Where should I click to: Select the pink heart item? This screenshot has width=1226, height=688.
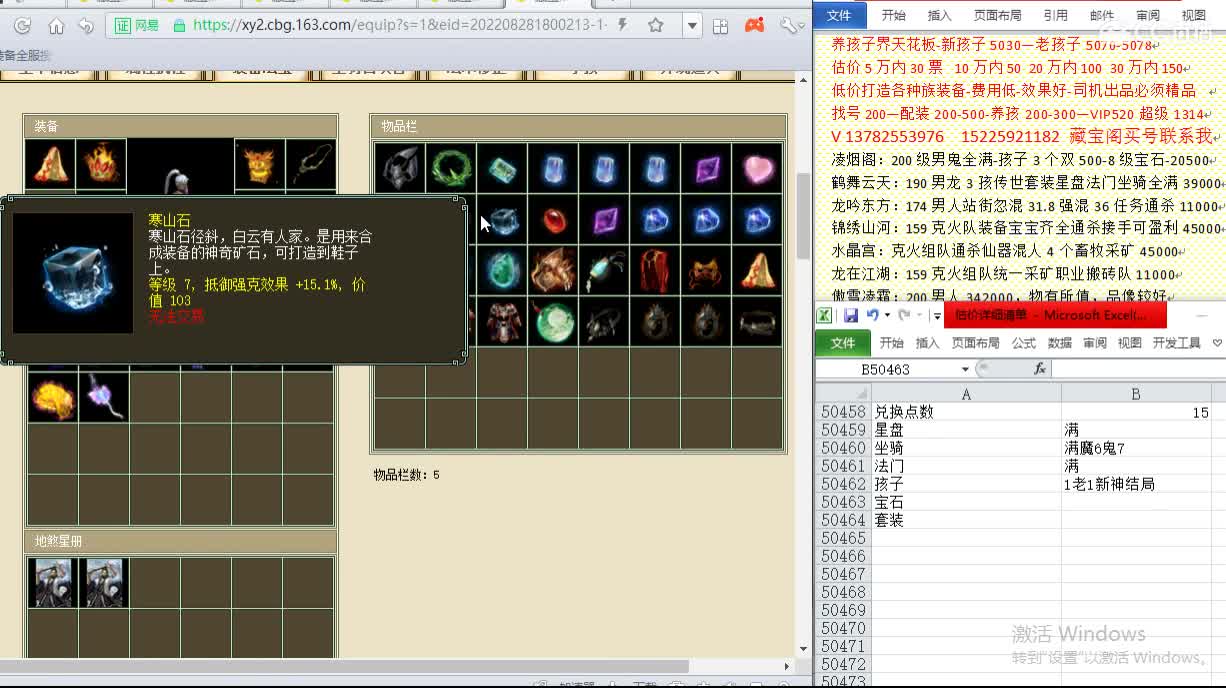click(x=757, y=169)
